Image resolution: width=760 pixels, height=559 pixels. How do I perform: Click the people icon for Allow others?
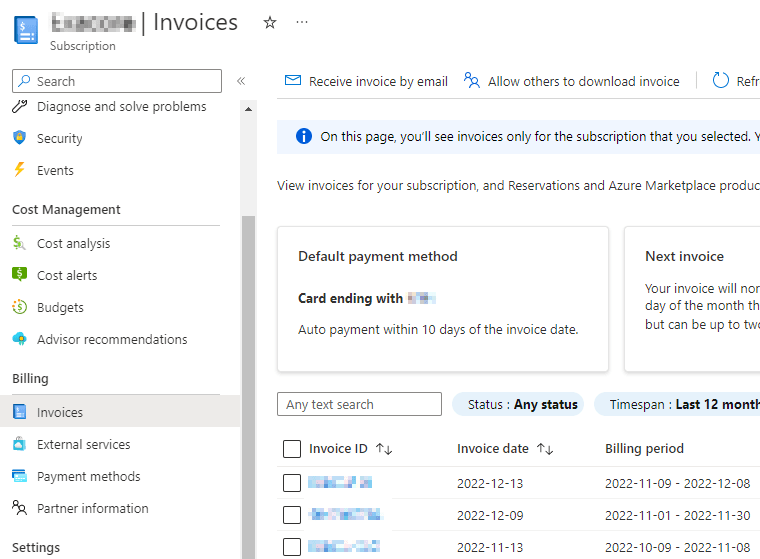pyautogui.click(x=472, y=80)
